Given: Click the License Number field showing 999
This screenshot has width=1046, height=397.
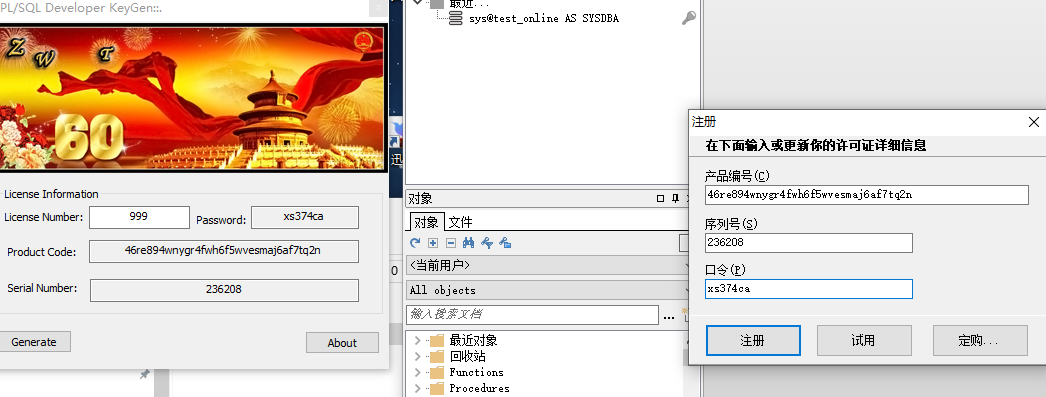Looking at the screenshot, I should 139,217.
